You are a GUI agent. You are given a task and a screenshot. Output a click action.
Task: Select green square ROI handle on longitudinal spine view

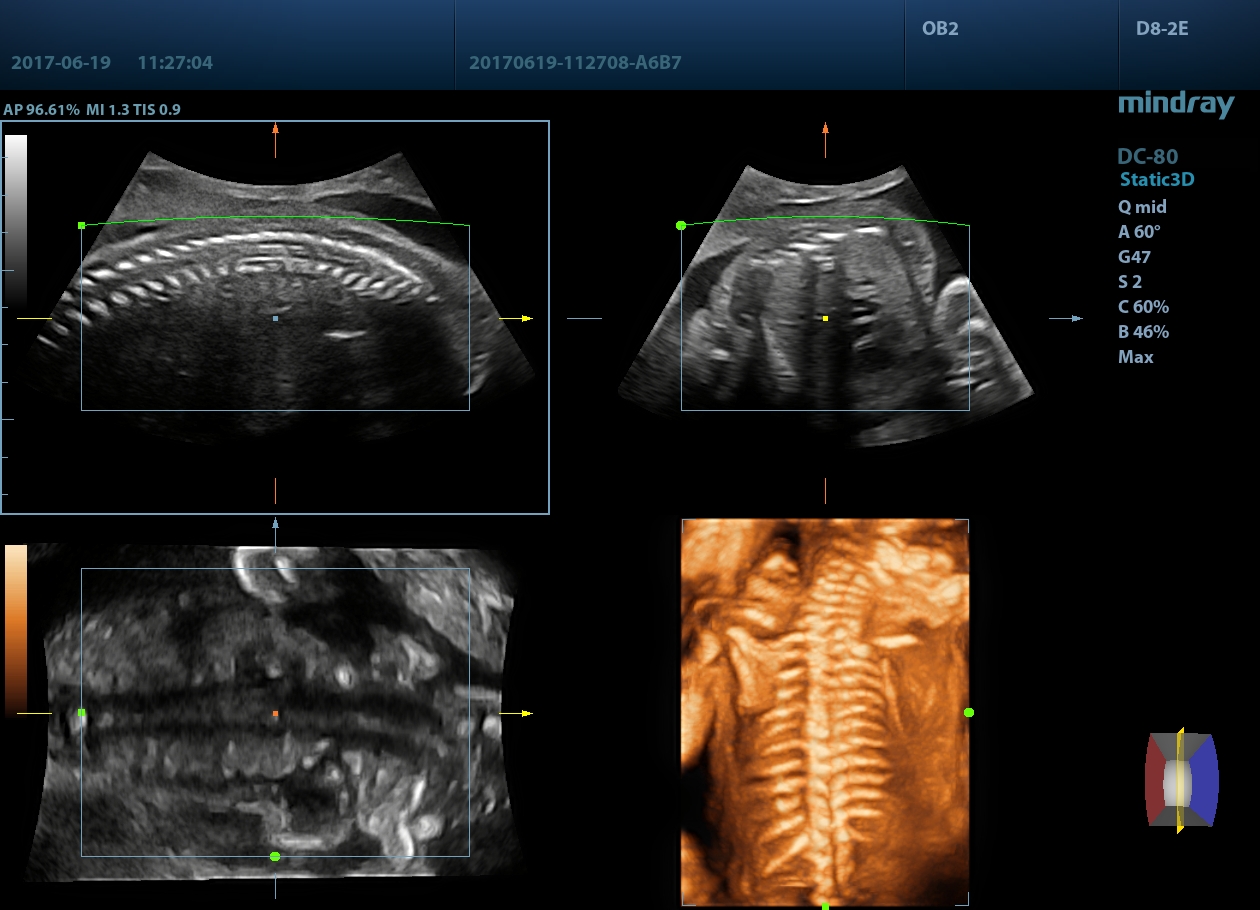pos(81,226)
